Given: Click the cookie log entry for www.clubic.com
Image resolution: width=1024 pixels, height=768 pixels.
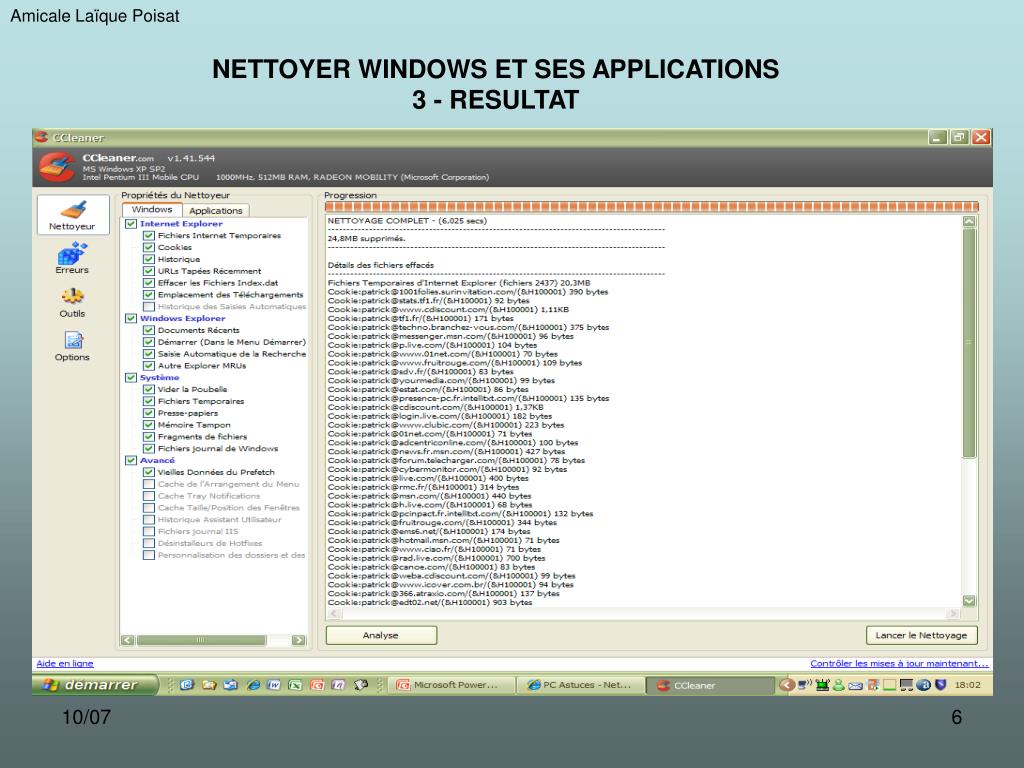Looking at the screenshot, I should (x=445, y=424).
